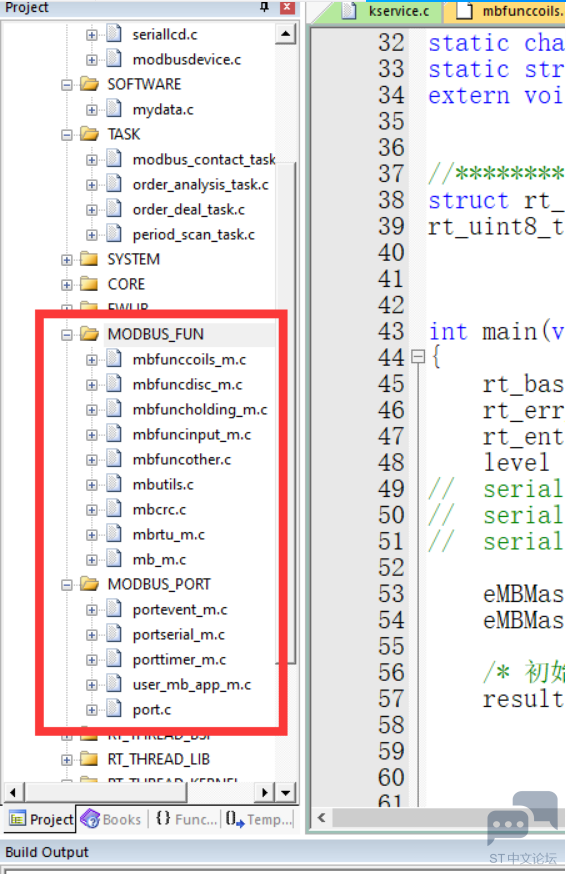This screenshot has width=566, height=874.
Task: Collapse the TASK folder
Action: (x=67, y=135)
